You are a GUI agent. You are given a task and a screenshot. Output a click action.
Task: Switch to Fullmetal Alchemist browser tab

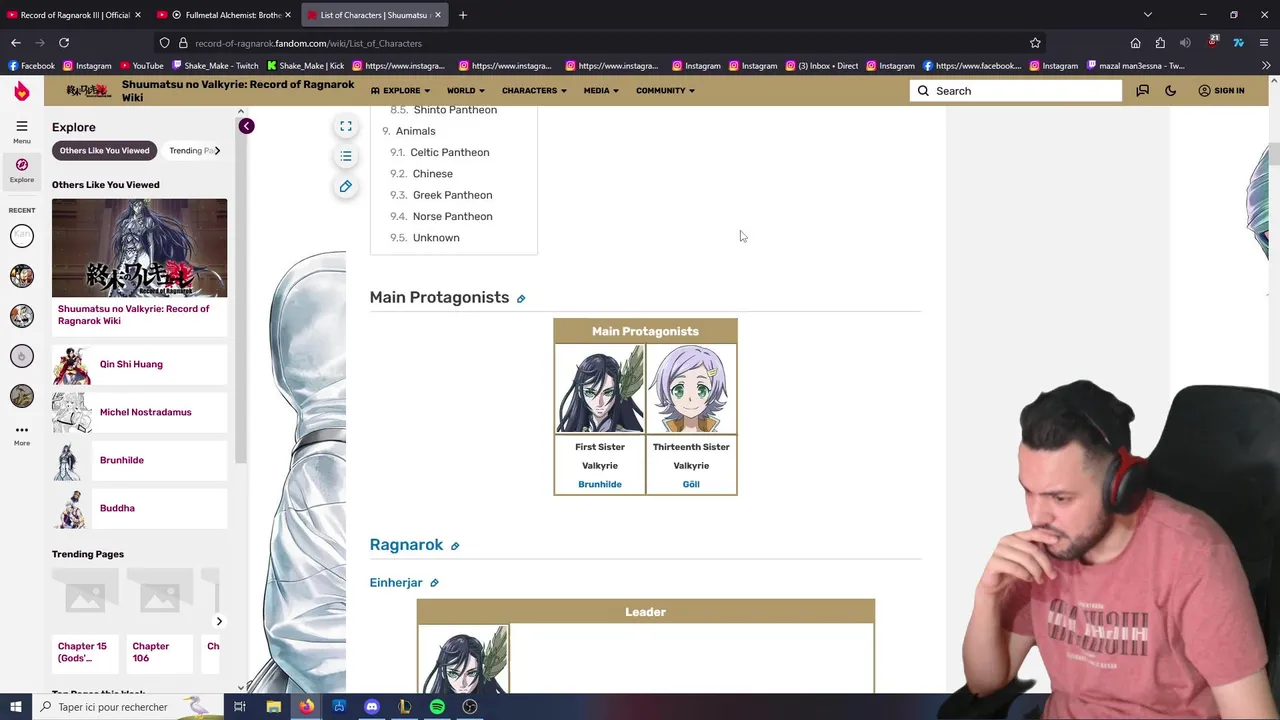click(223, 15)
